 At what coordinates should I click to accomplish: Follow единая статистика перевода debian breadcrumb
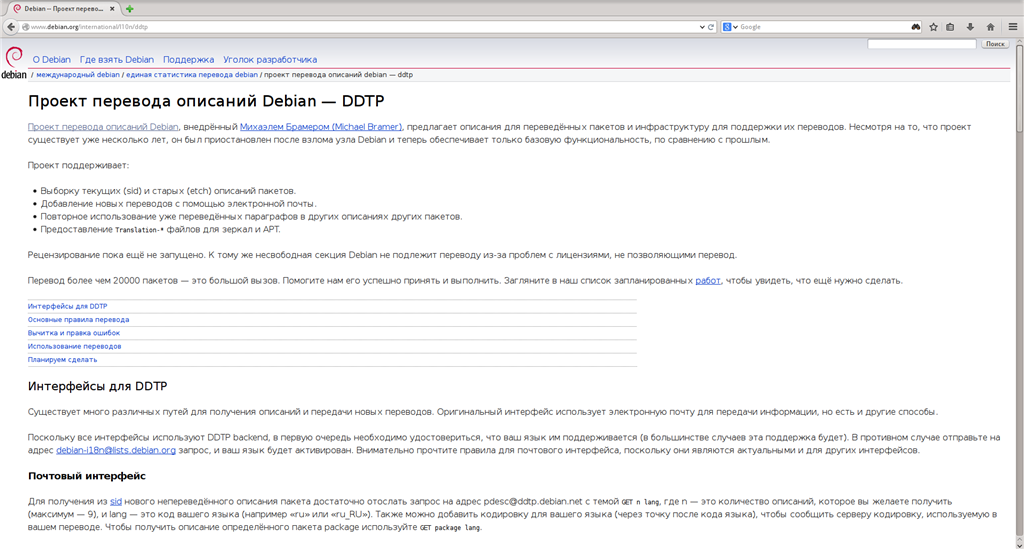pos(192,74)
